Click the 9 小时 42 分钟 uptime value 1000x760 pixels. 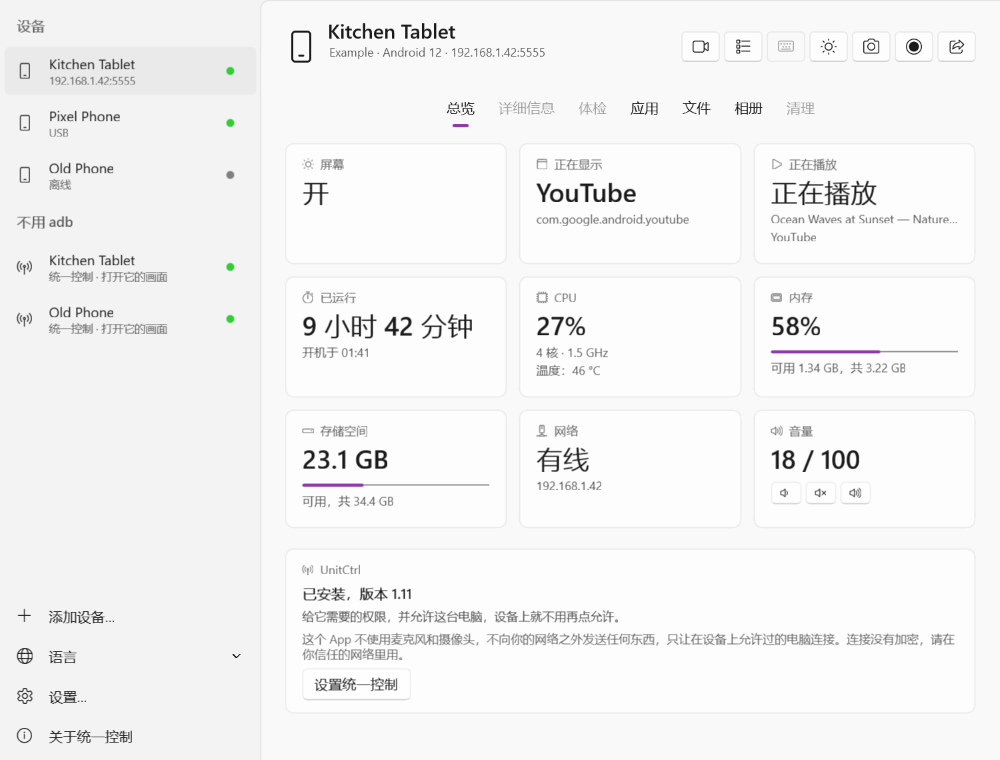tap(388, 326)
